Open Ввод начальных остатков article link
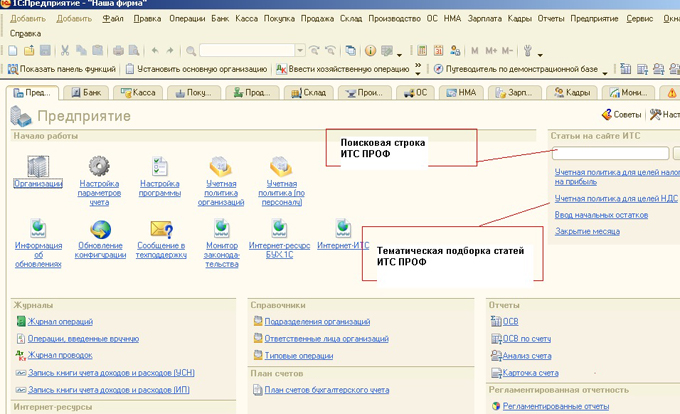The image size is (680, 414). 601,215
